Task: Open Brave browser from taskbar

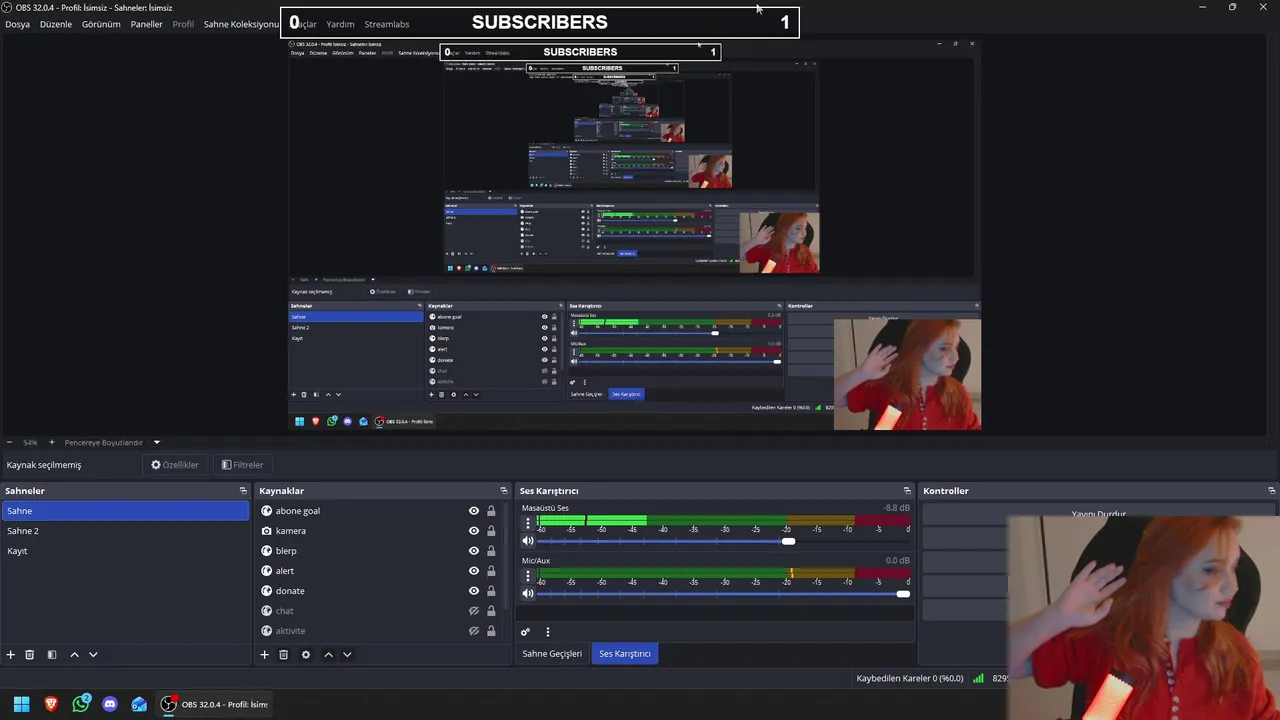Action: (51, 704)
